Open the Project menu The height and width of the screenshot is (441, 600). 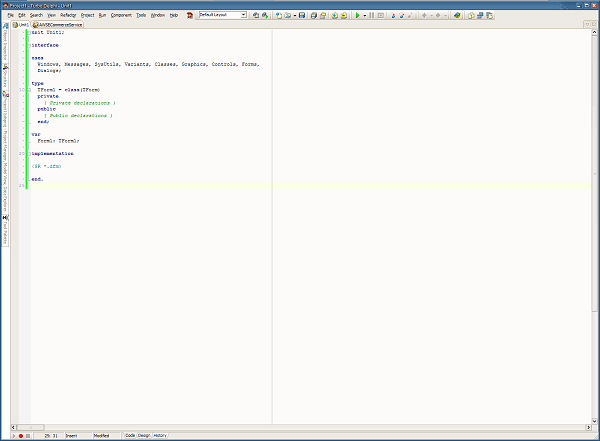coord(88,16)
